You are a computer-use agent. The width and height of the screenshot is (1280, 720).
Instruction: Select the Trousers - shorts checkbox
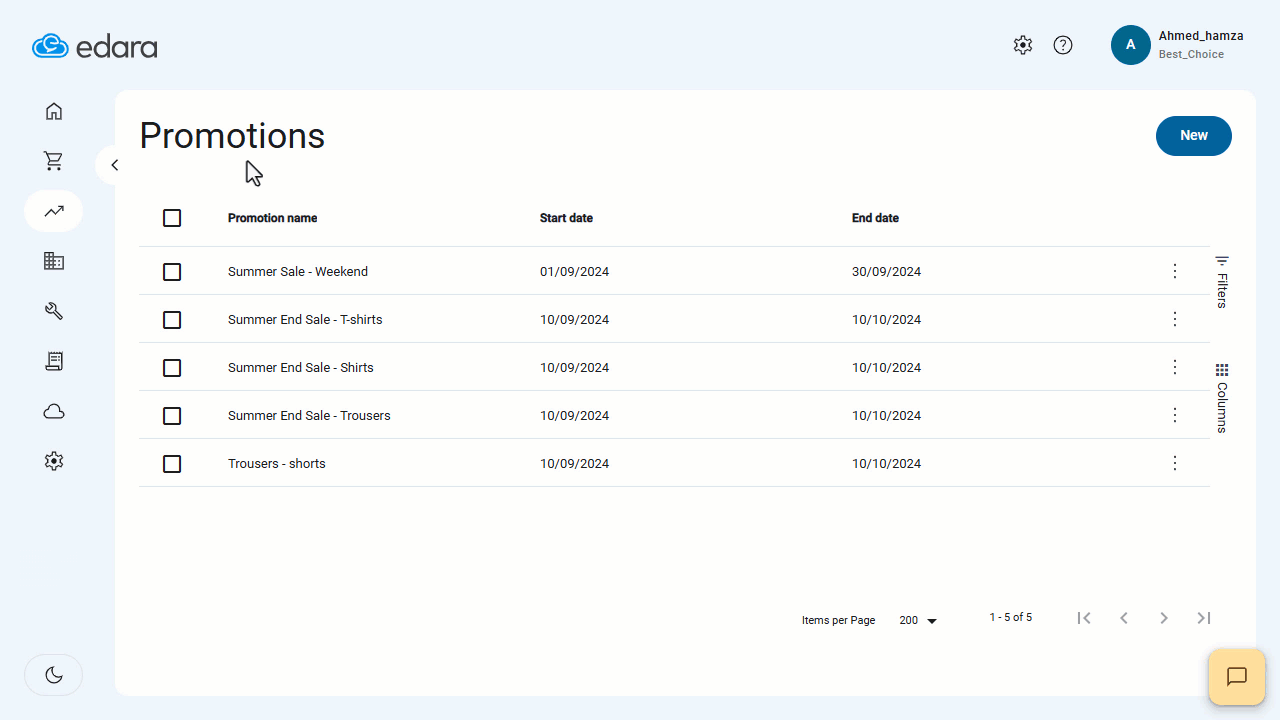[172, 464]
